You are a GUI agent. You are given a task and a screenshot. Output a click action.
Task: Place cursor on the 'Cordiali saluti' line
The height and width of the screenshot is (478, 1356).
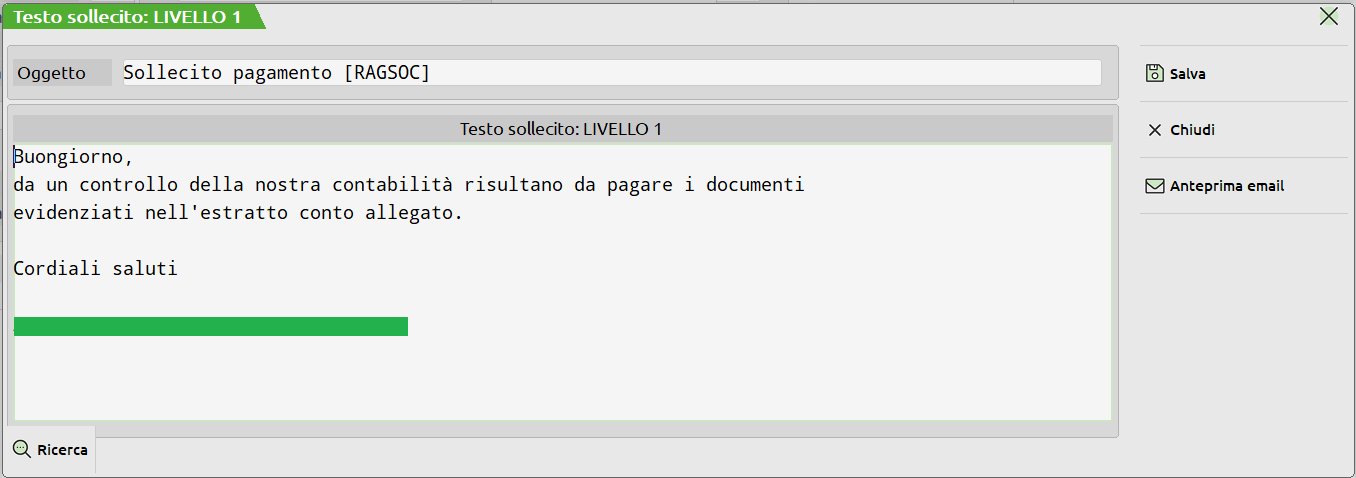click(x=96, y=269)
